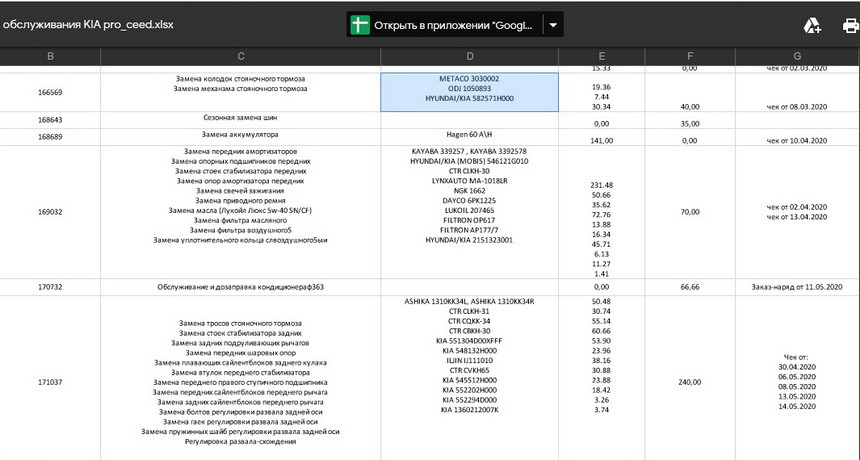
Task: Click the price 50.48
Action: click(x=602, y=302)
